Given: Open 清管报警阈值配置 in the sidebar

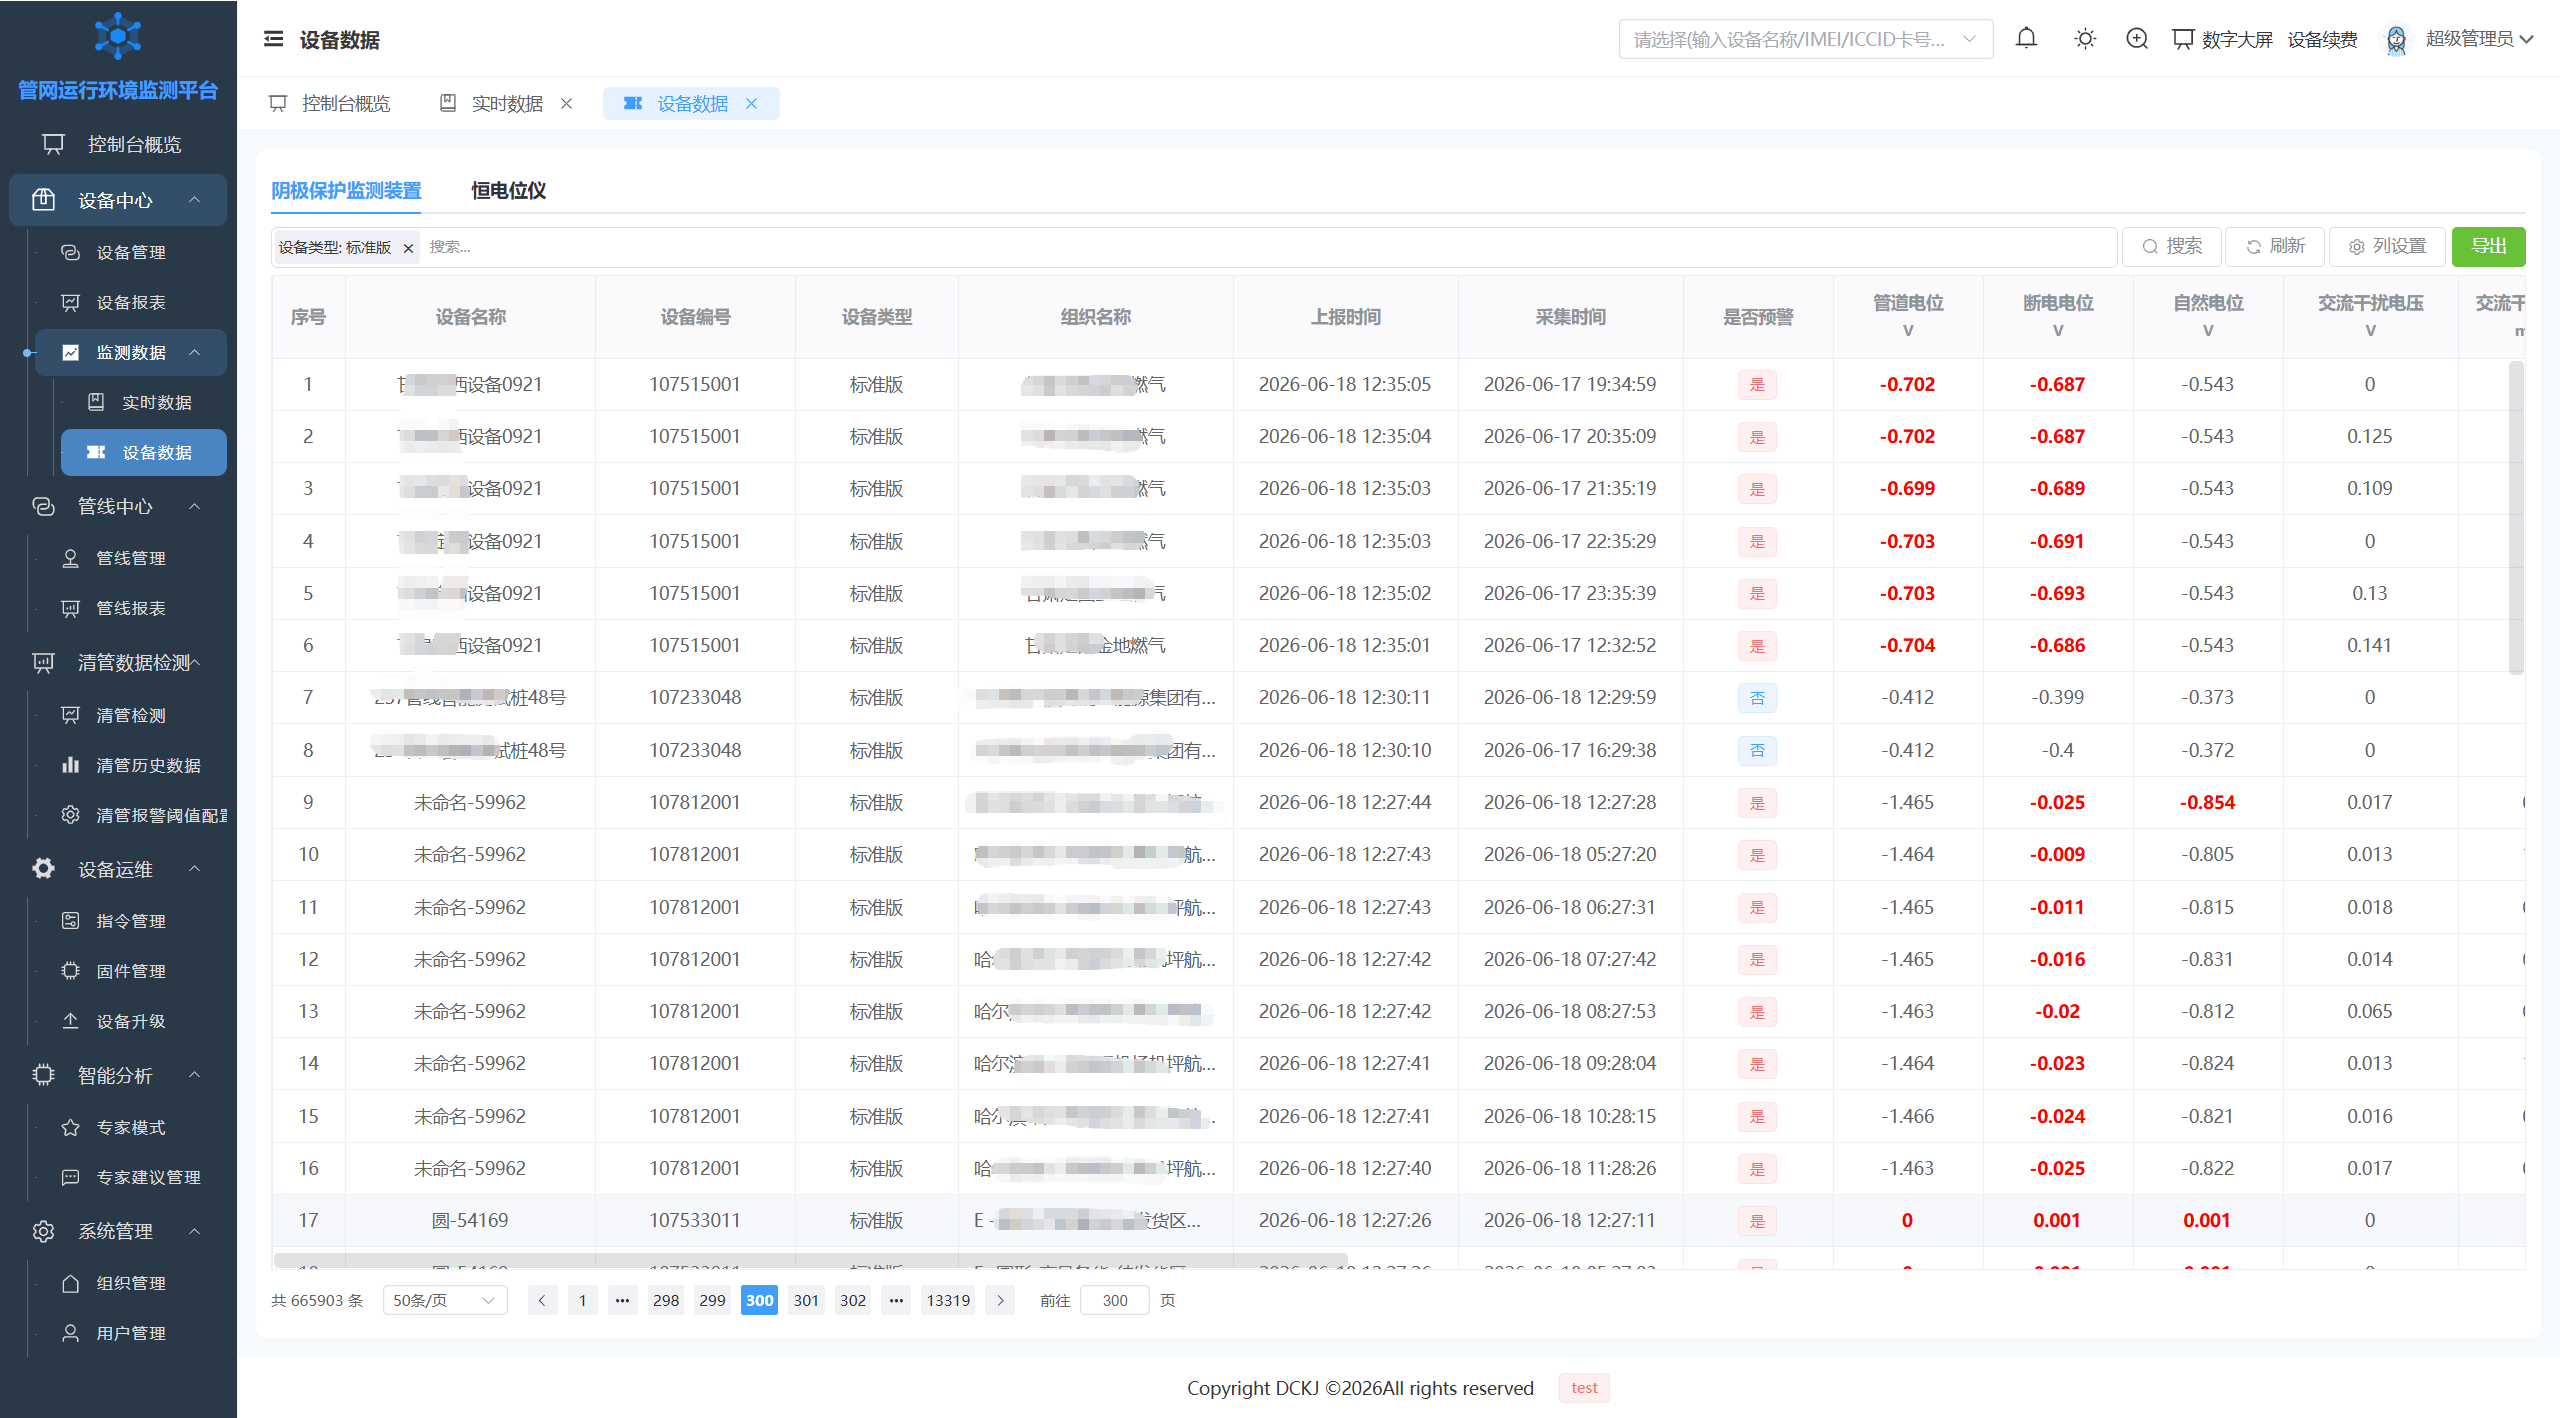Looking at the screenshot, I should click(x=161, y=815).
